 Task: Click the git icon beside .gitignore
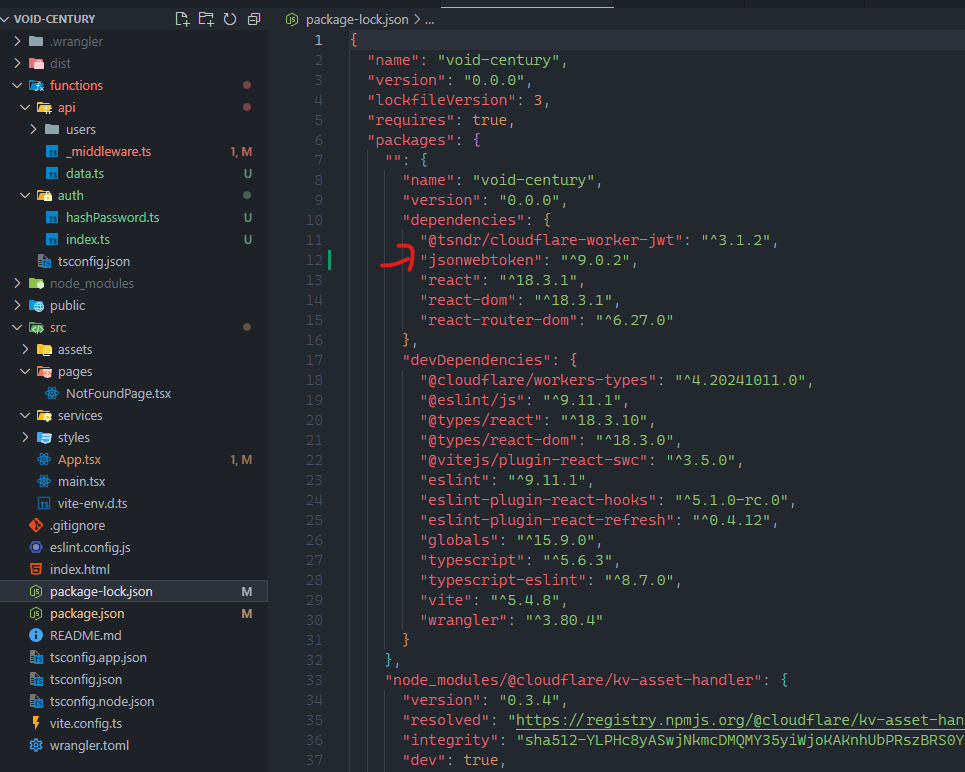tap(36, 525)
